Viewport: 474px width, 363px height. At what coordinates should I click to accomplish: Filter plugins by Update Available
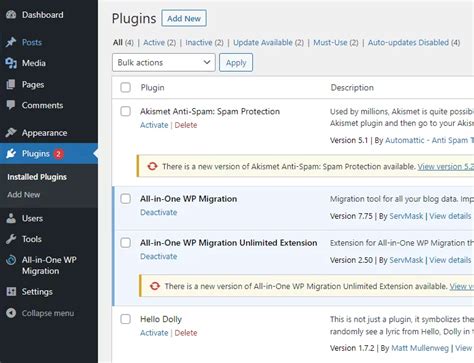click(263, 43)
